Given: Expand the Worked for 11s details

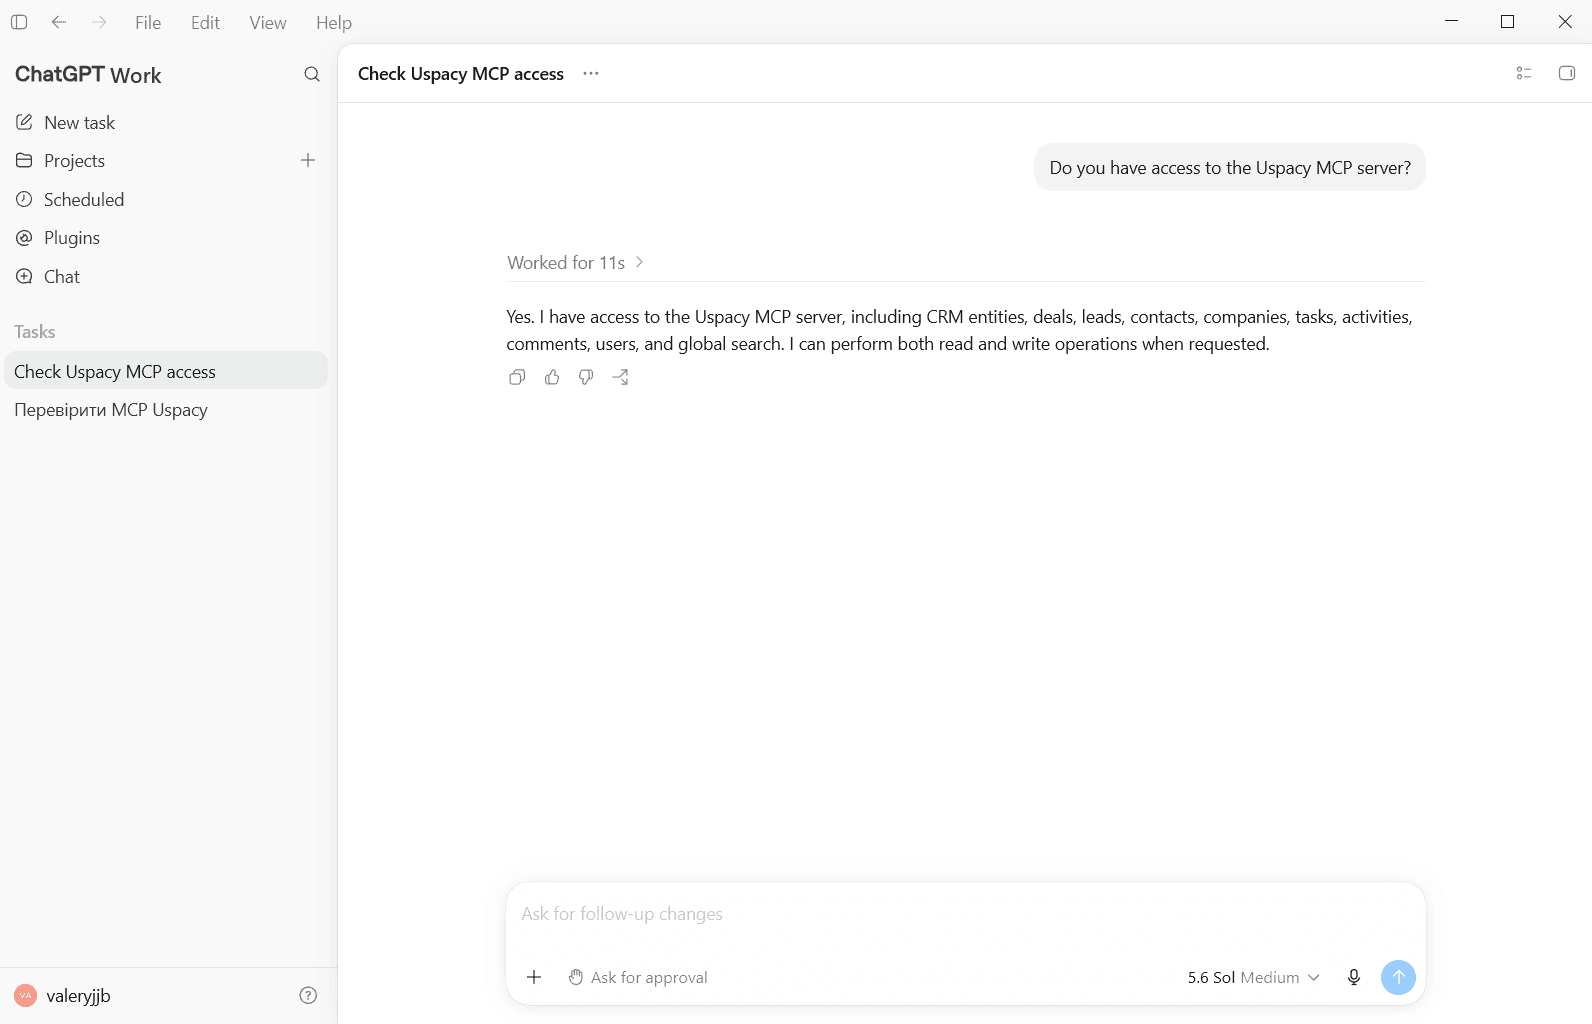Looking at the screenshot, I should coord(575,262).
